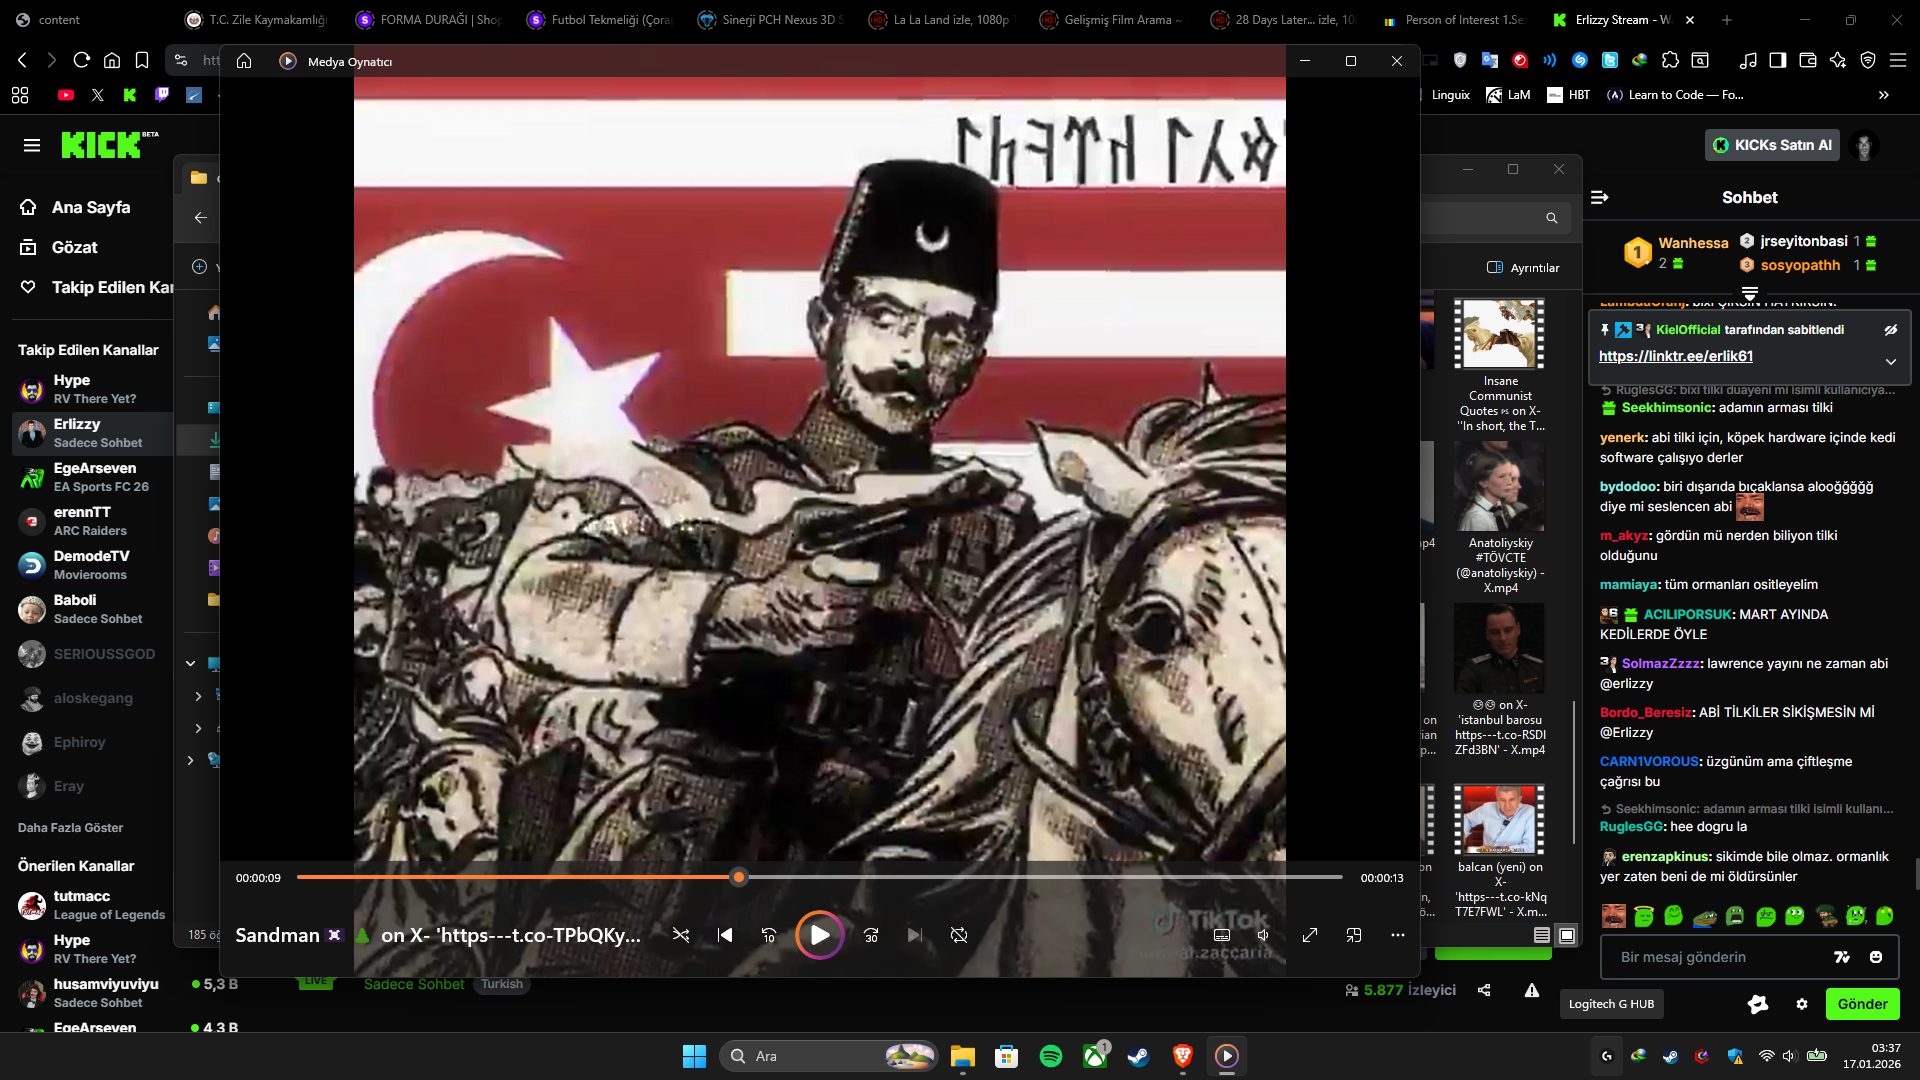Image resolution: width=1920 pixels, height=1080 pixels.
Task: Toggle Ayrıntılar details pane in File Explorer
Action: (x=1523, y=268)
